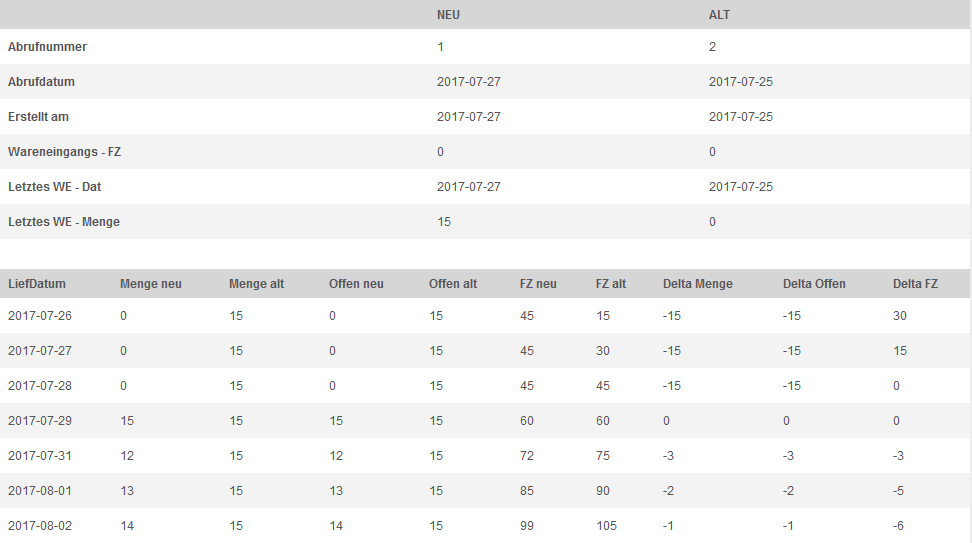The image size is (972, 543).
Task: Select the Letztes WE - Menge label
Action: (64, 222)
